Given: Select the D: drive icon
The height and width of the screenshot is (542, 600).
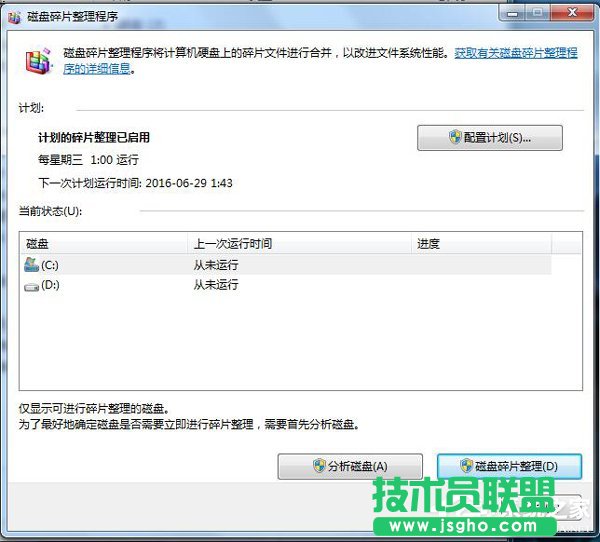Looking at the screenshot, I should click(31, 286).
